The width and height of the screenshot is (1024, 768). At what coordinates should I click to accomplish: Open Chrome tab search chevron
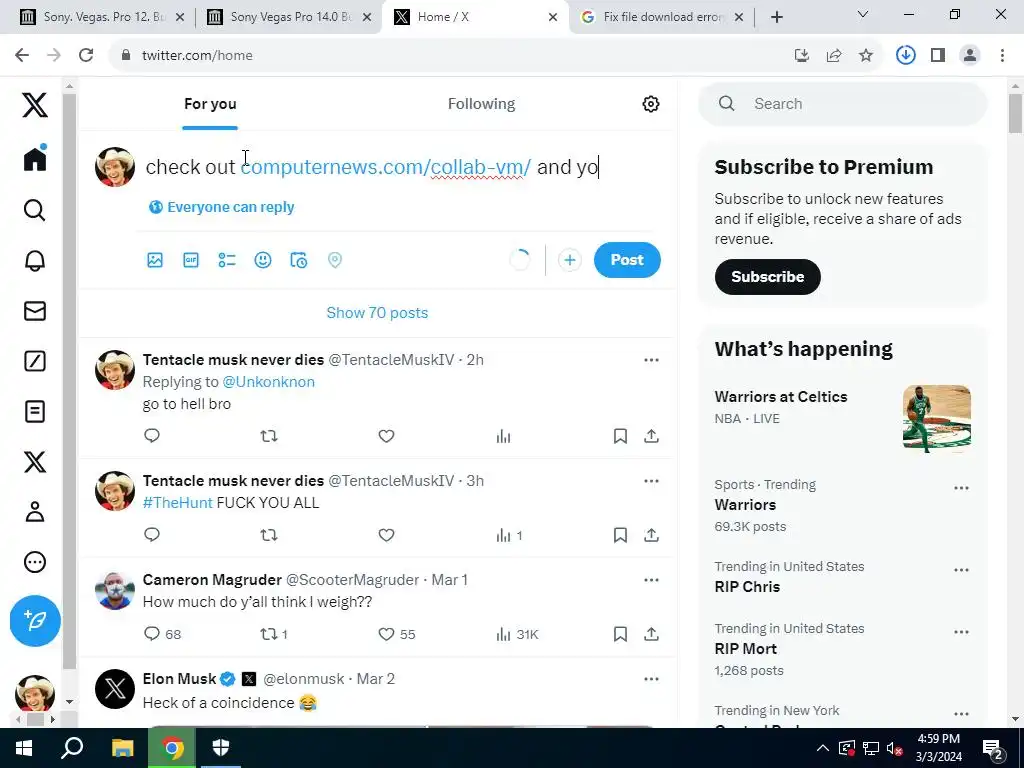pos(863,14)
